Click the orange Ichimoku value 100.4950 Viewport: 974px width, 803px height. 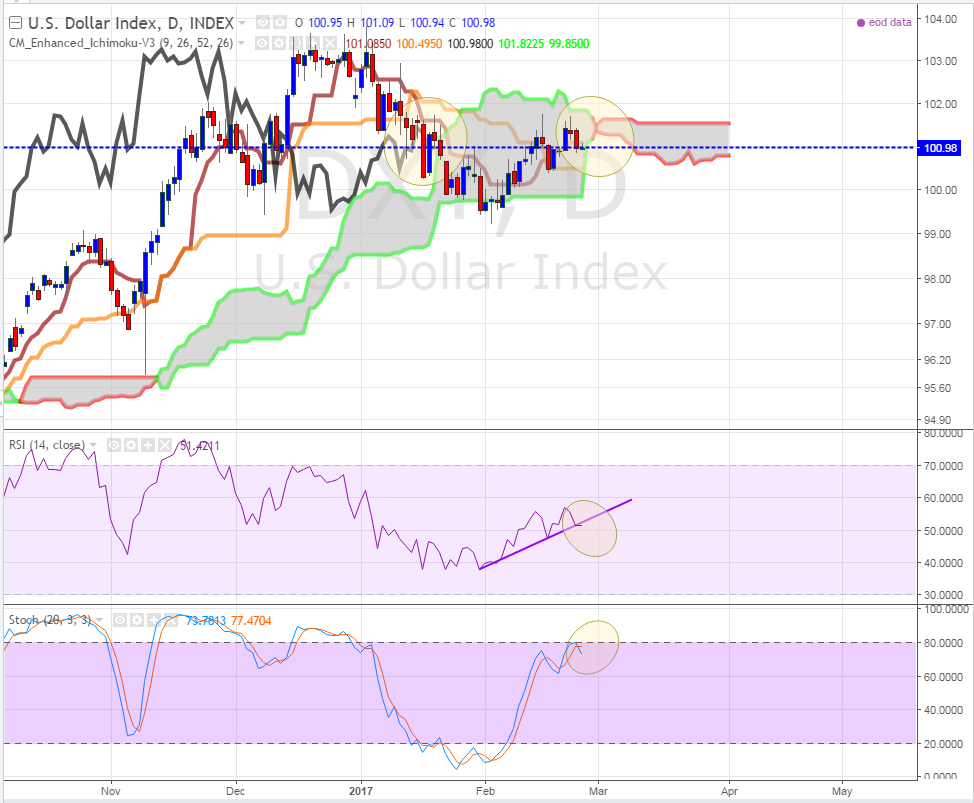(x=419, y=43)
